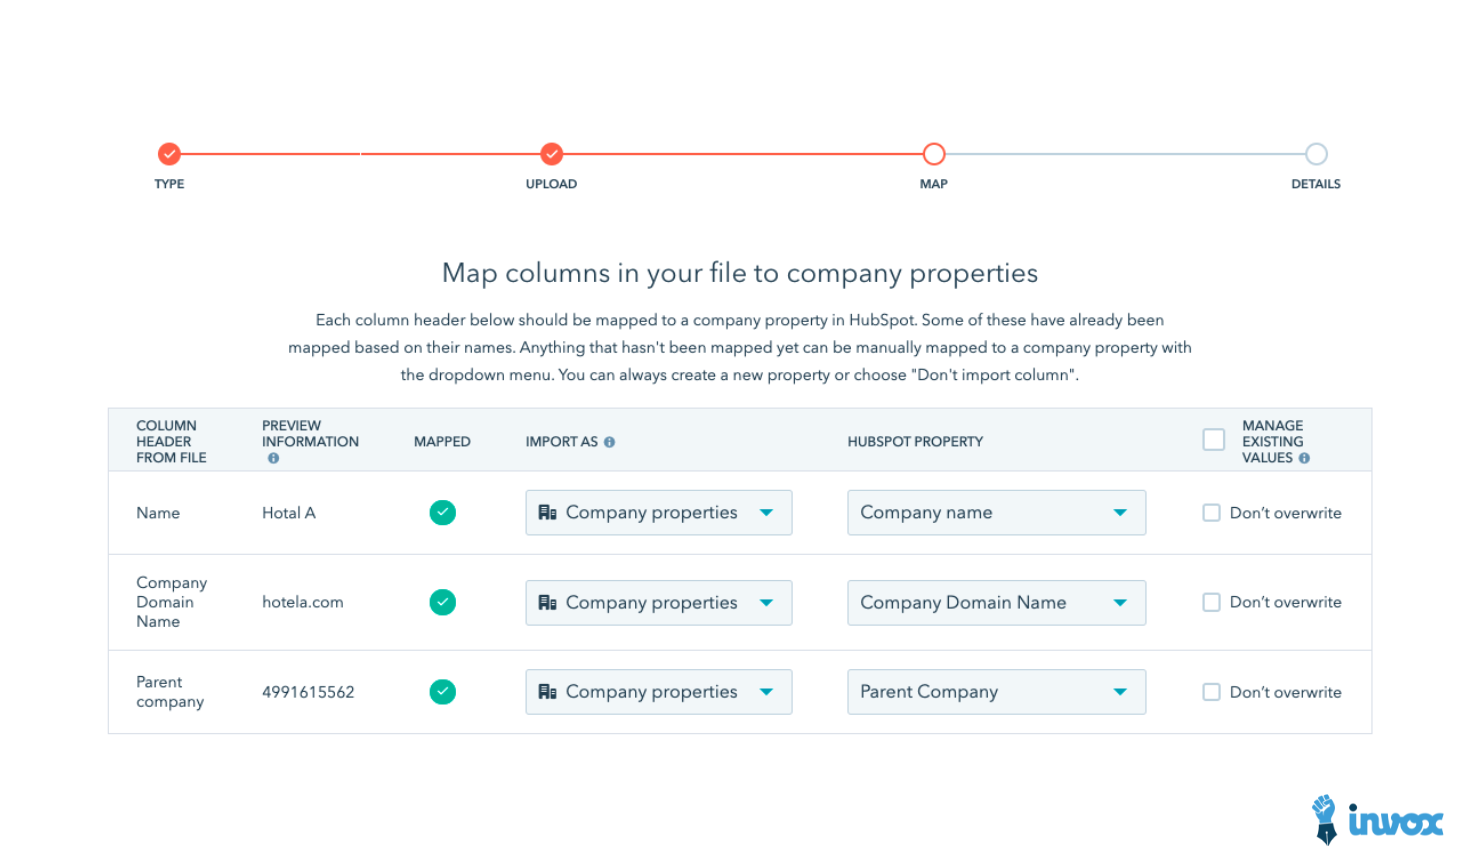Enable Don't overwrite for Name row
Viewport: 1464px width, 864px height.
point(1211,513)
